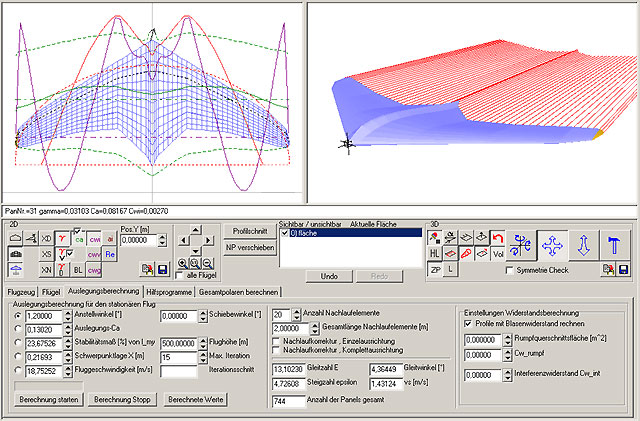Enable the Symmetrie Check checkbox
The image size is (640, 421).
(x=512, y=271)
